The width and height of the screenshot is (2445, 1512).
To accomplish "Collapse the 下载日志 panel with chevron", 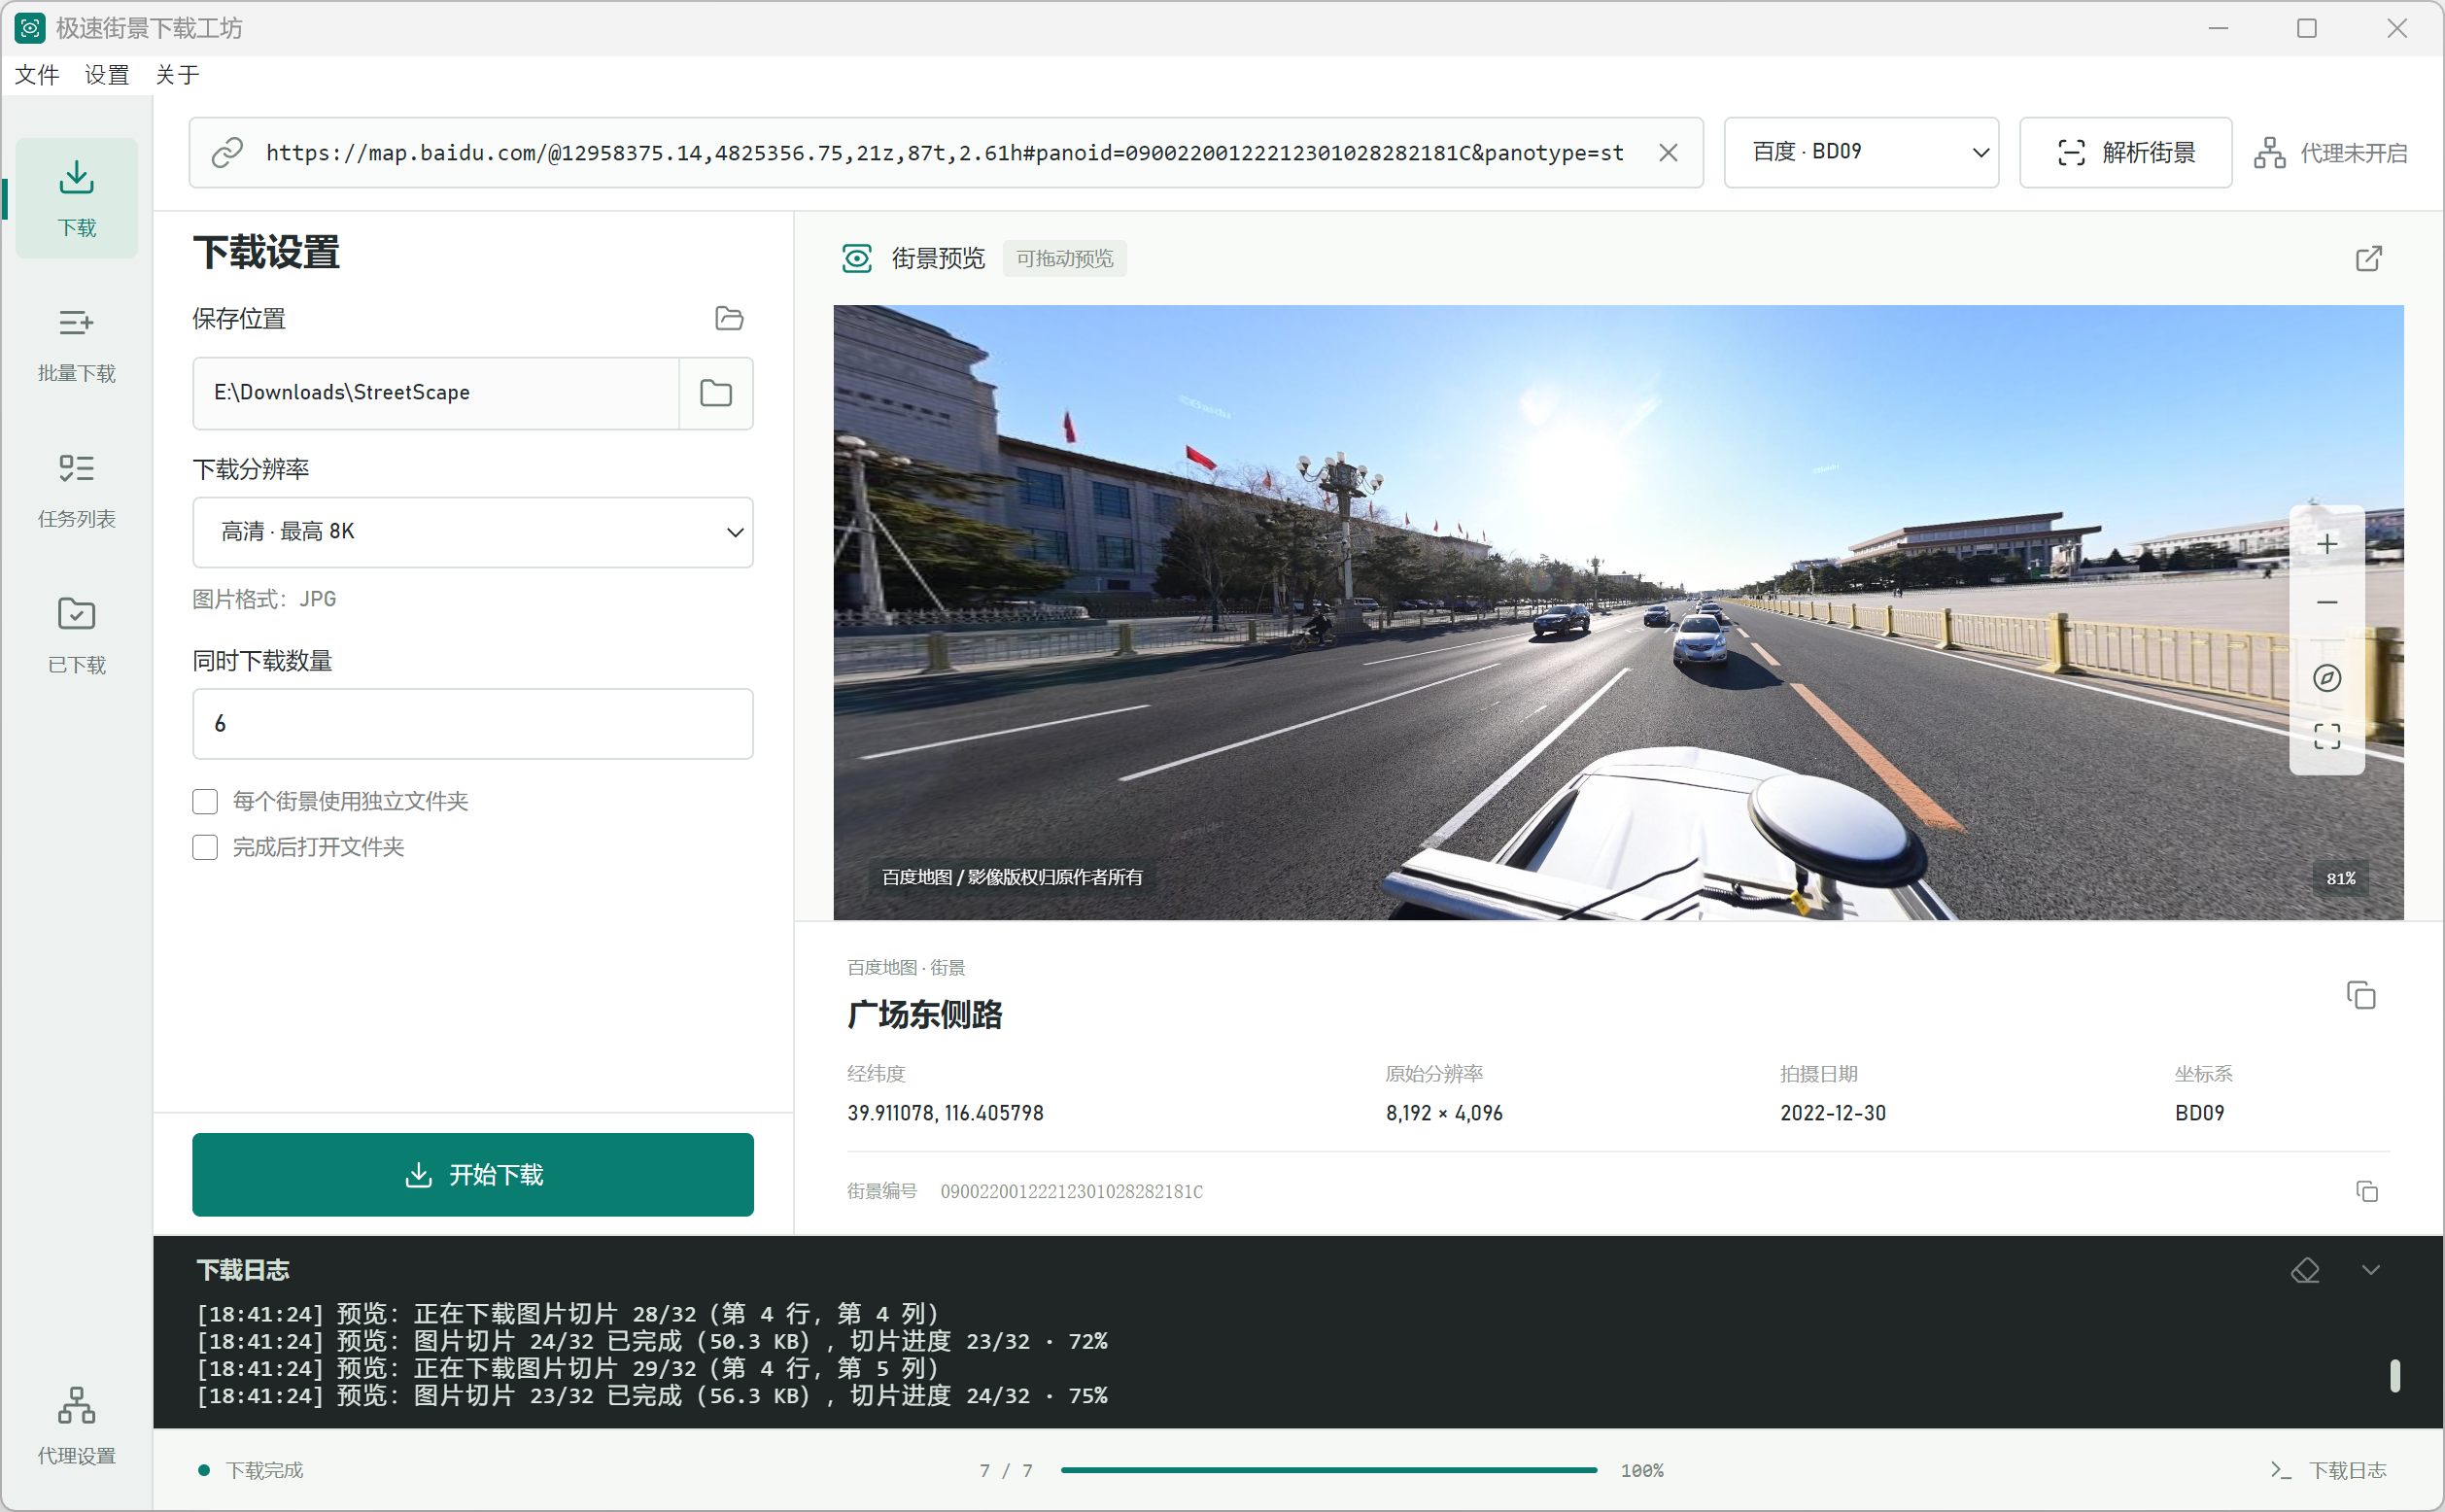I will point(2370,1270).
